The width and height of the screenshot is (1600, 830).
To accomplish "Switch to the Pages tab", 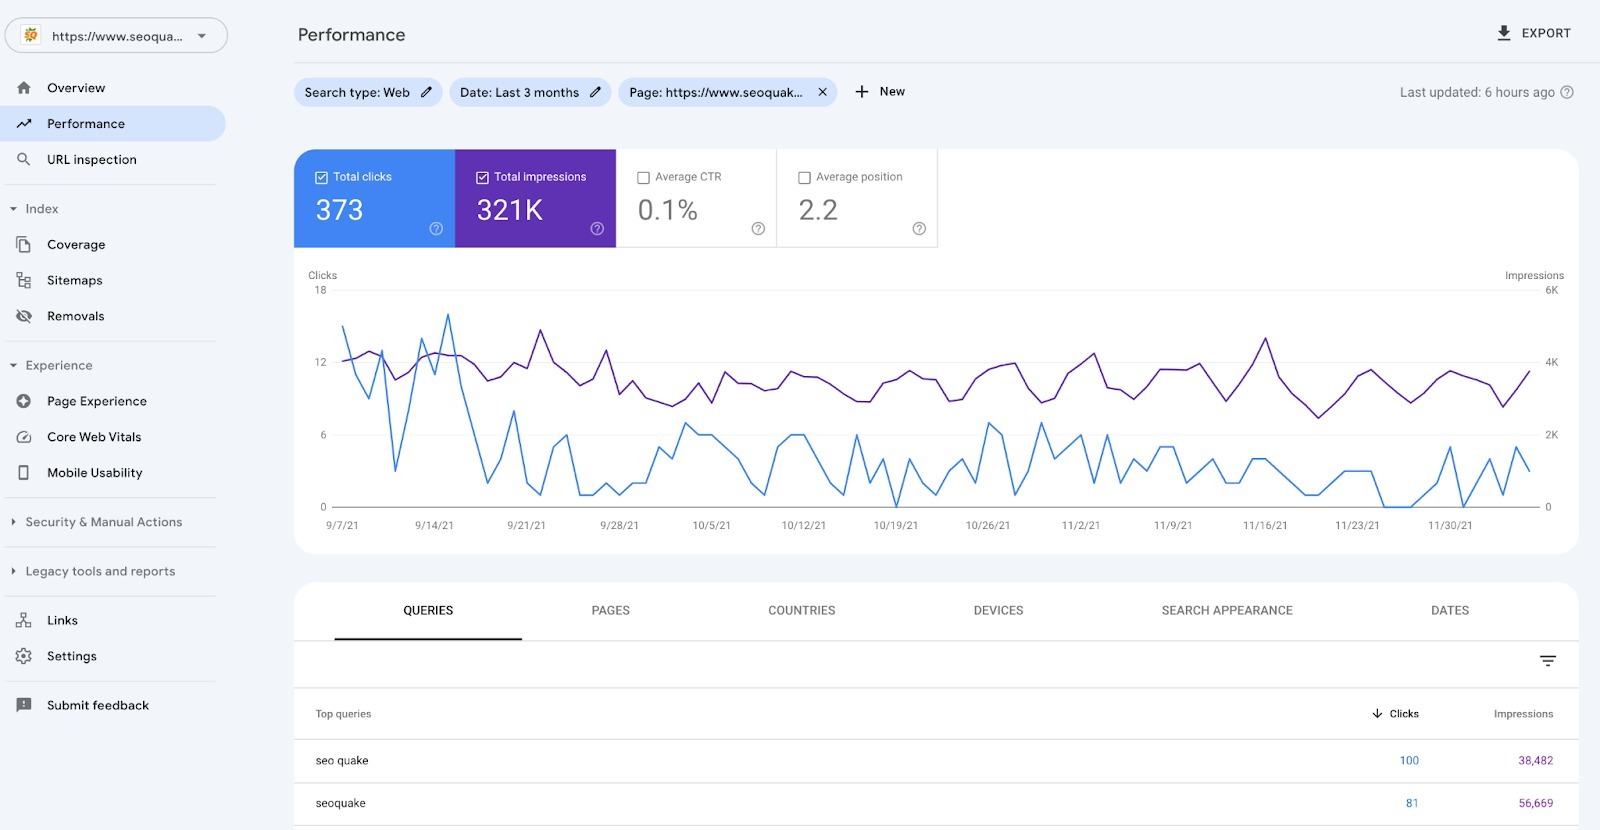I will [610, 610].
